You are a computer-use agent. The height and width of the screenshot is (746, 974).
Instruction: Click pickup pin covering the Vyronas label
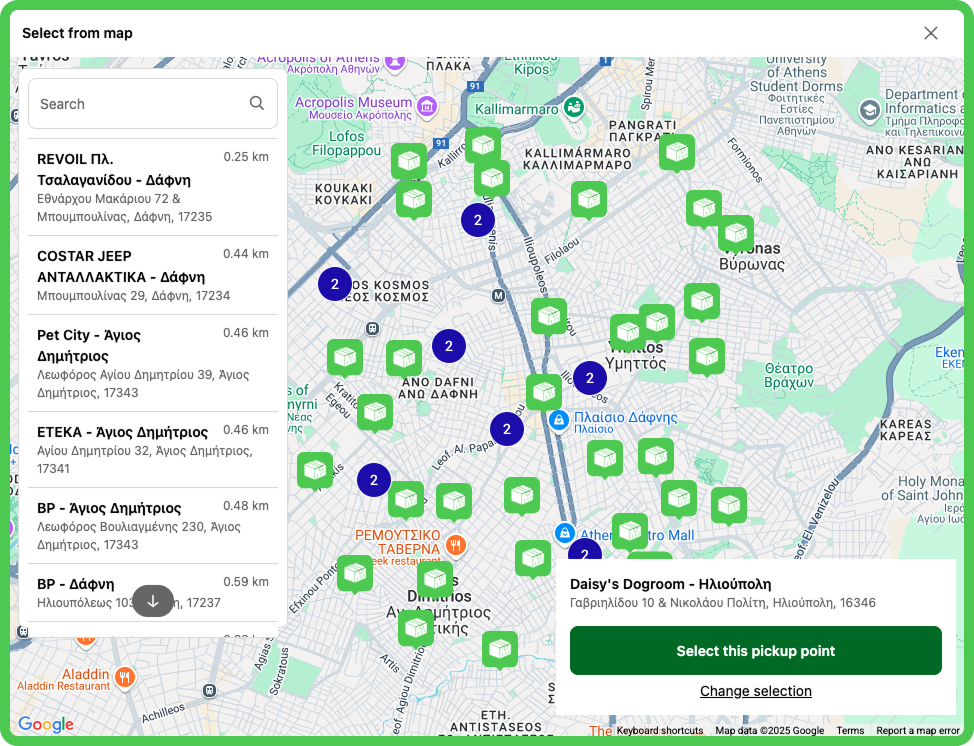click(735, 234)
